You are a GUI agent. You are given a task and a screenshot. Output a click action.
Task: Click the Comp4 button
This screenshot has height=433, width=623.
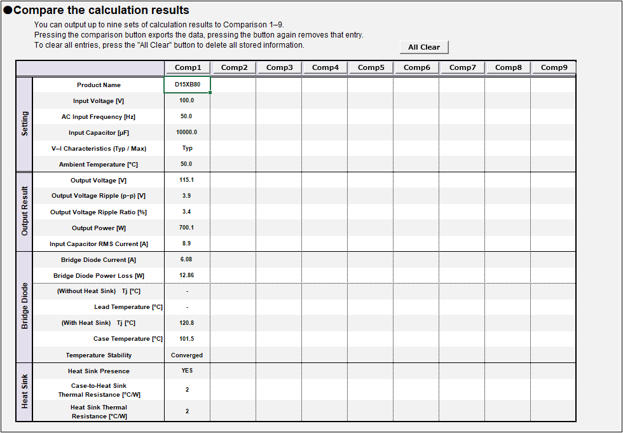pyautogui.click(x=325, y=68)
